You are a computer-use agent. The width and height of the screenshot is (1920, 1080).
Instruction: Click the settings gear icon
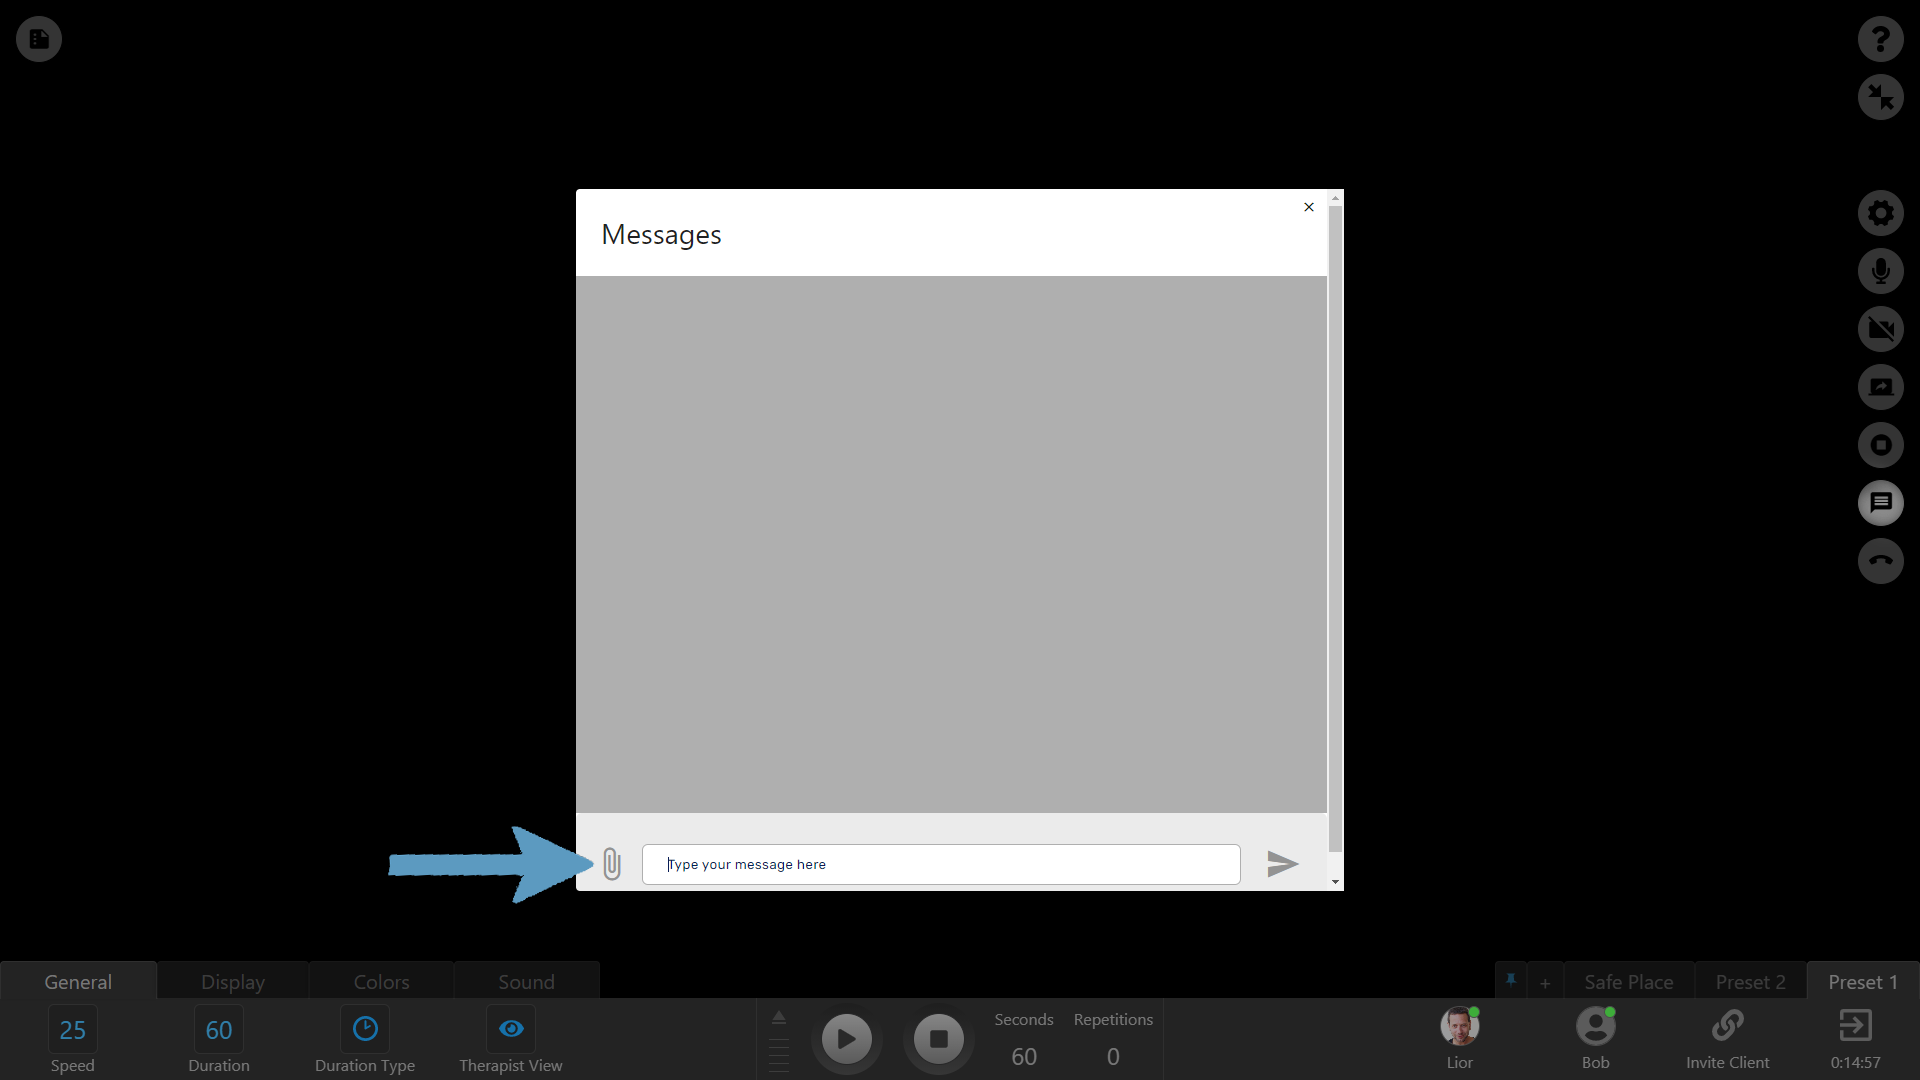pos(1880,213)
